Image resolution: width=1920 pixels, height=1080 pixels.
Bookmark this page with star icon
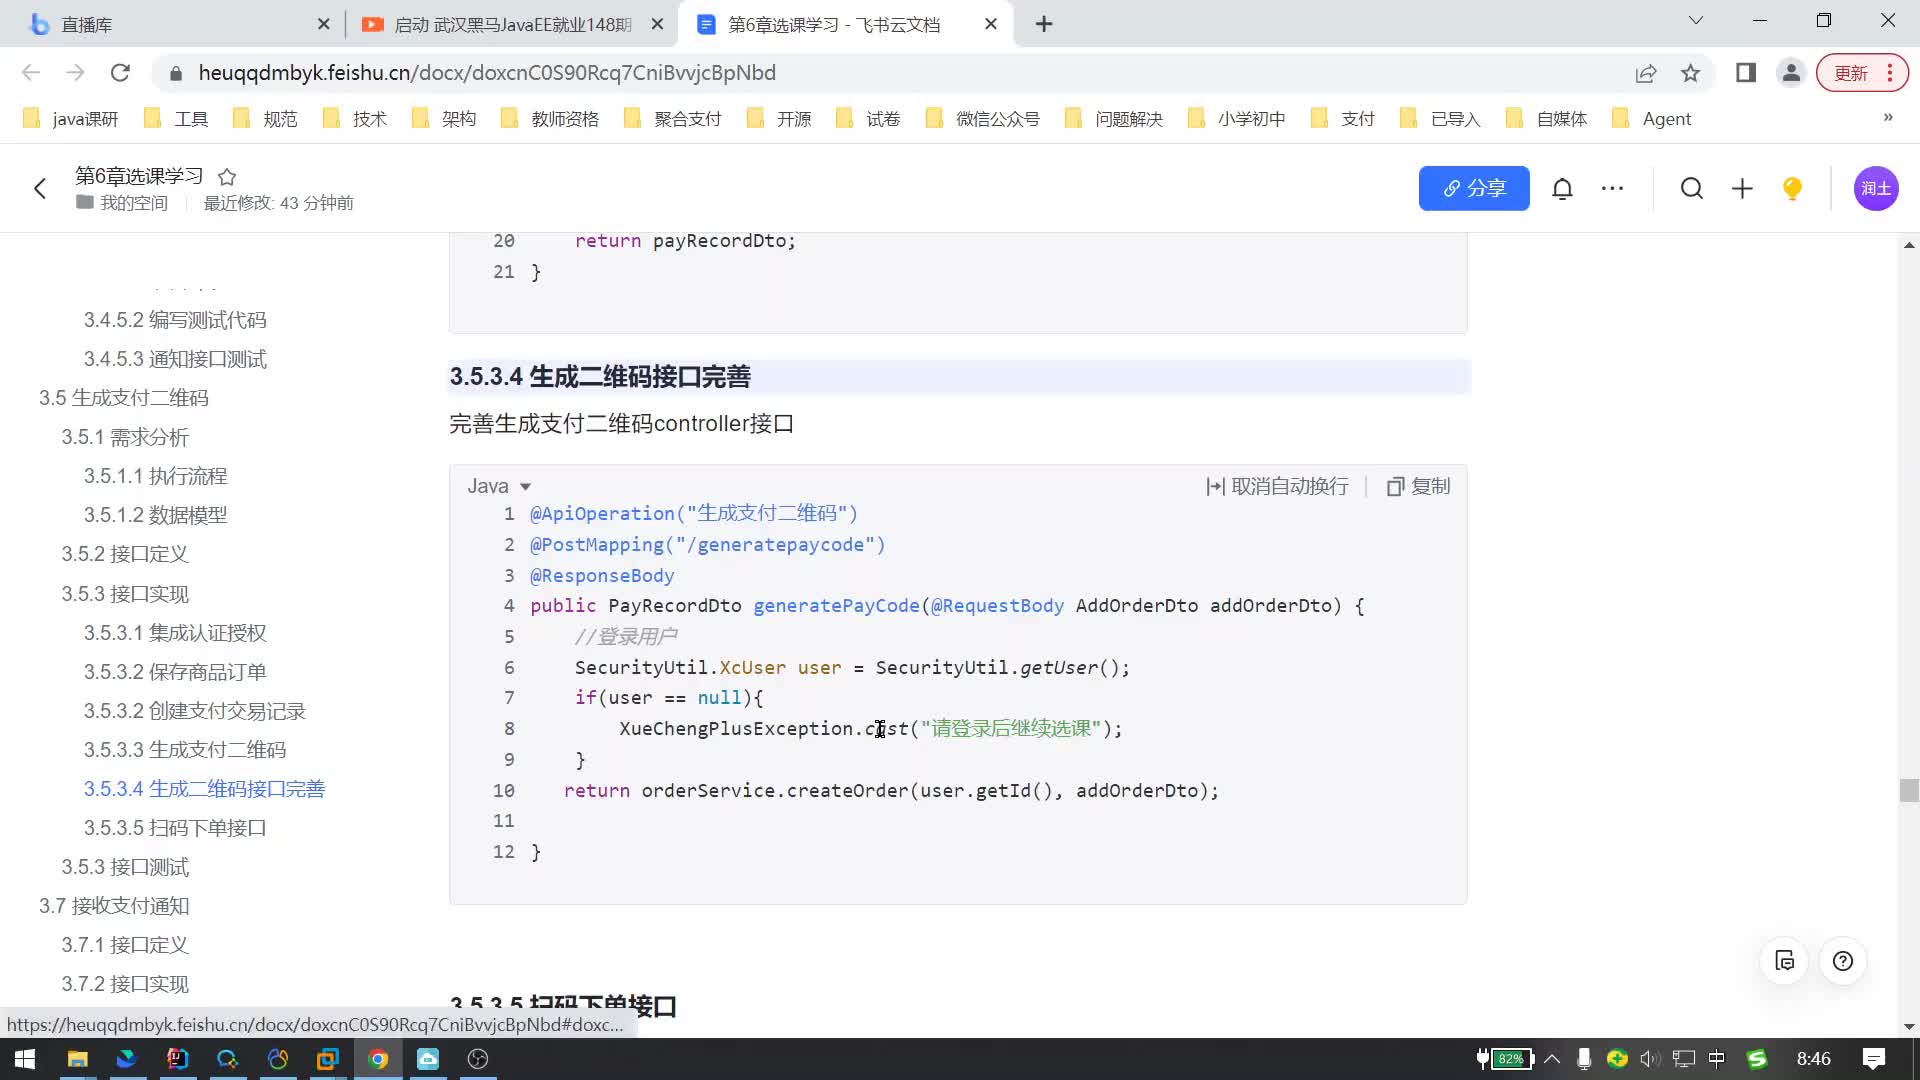(1691, 73)
